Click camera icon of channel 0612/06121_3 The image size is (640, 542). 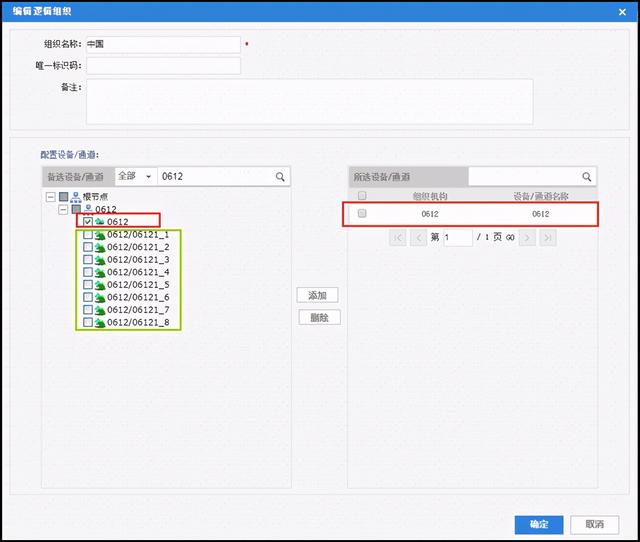(100, 259)
